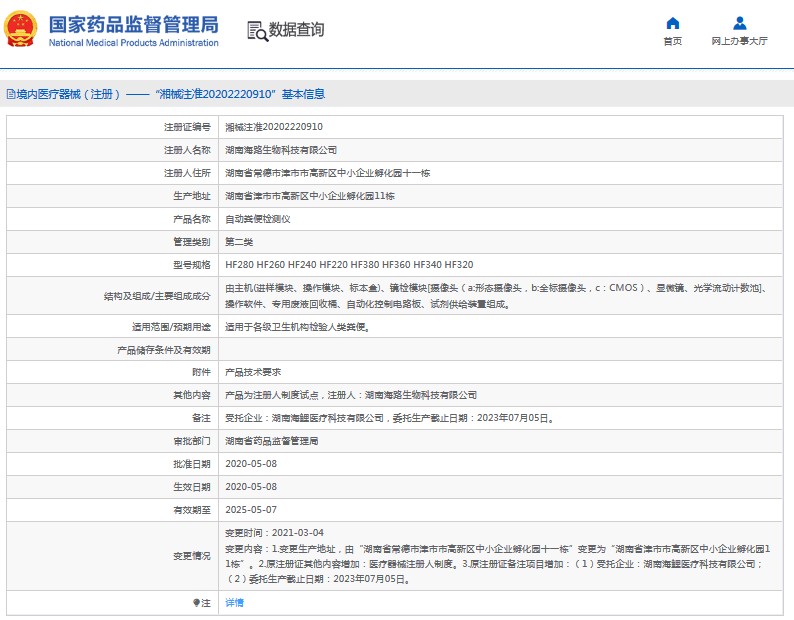Click the 注册人名称 label
The width and height of the screenshot is (794, 620).
click(187, 150)
